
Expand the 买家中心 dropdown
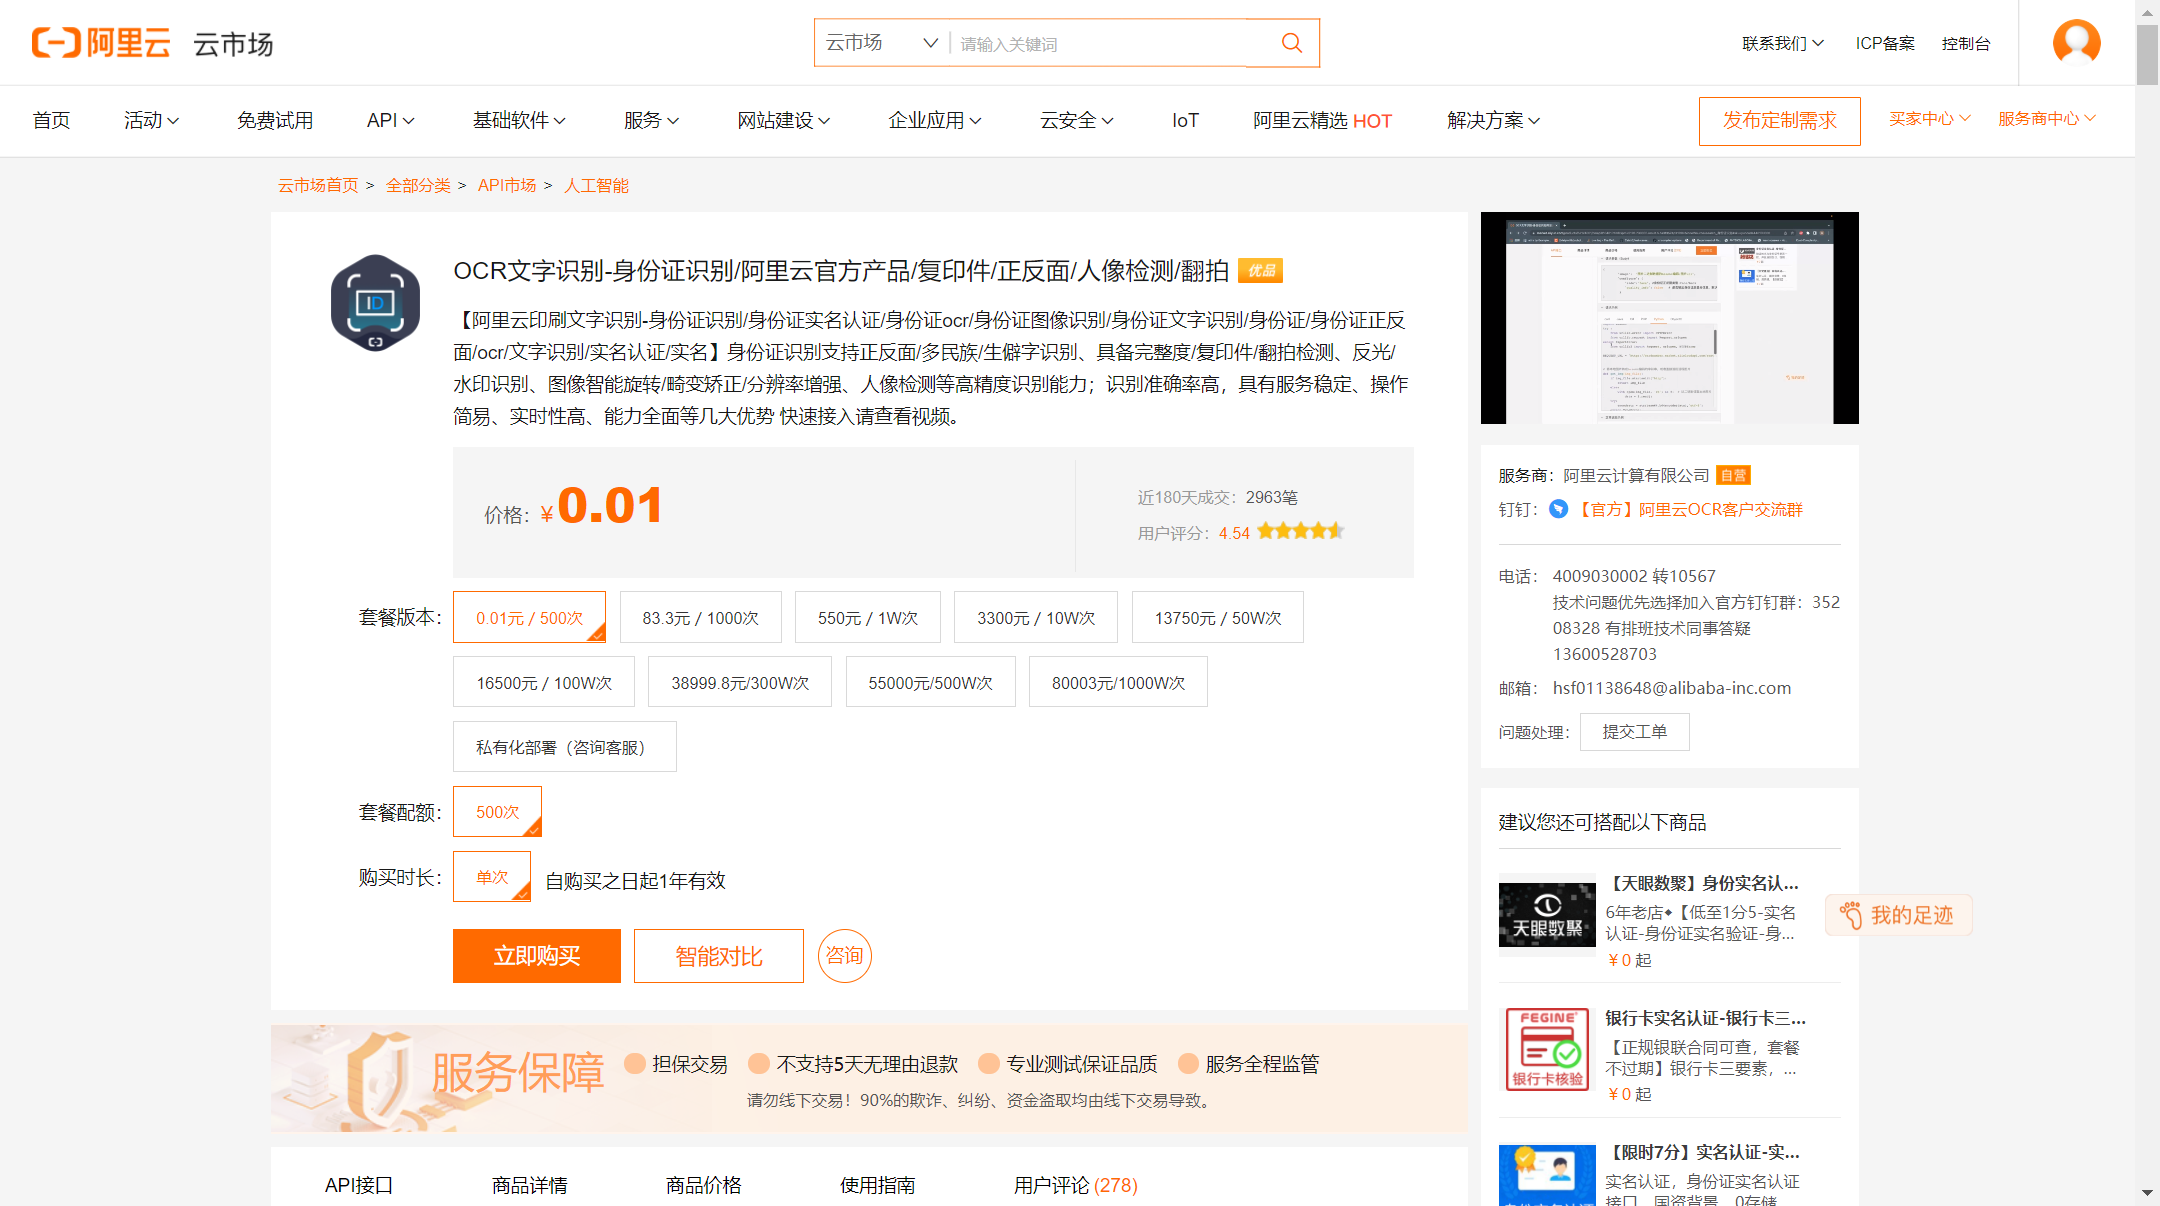coord(1929,118)
